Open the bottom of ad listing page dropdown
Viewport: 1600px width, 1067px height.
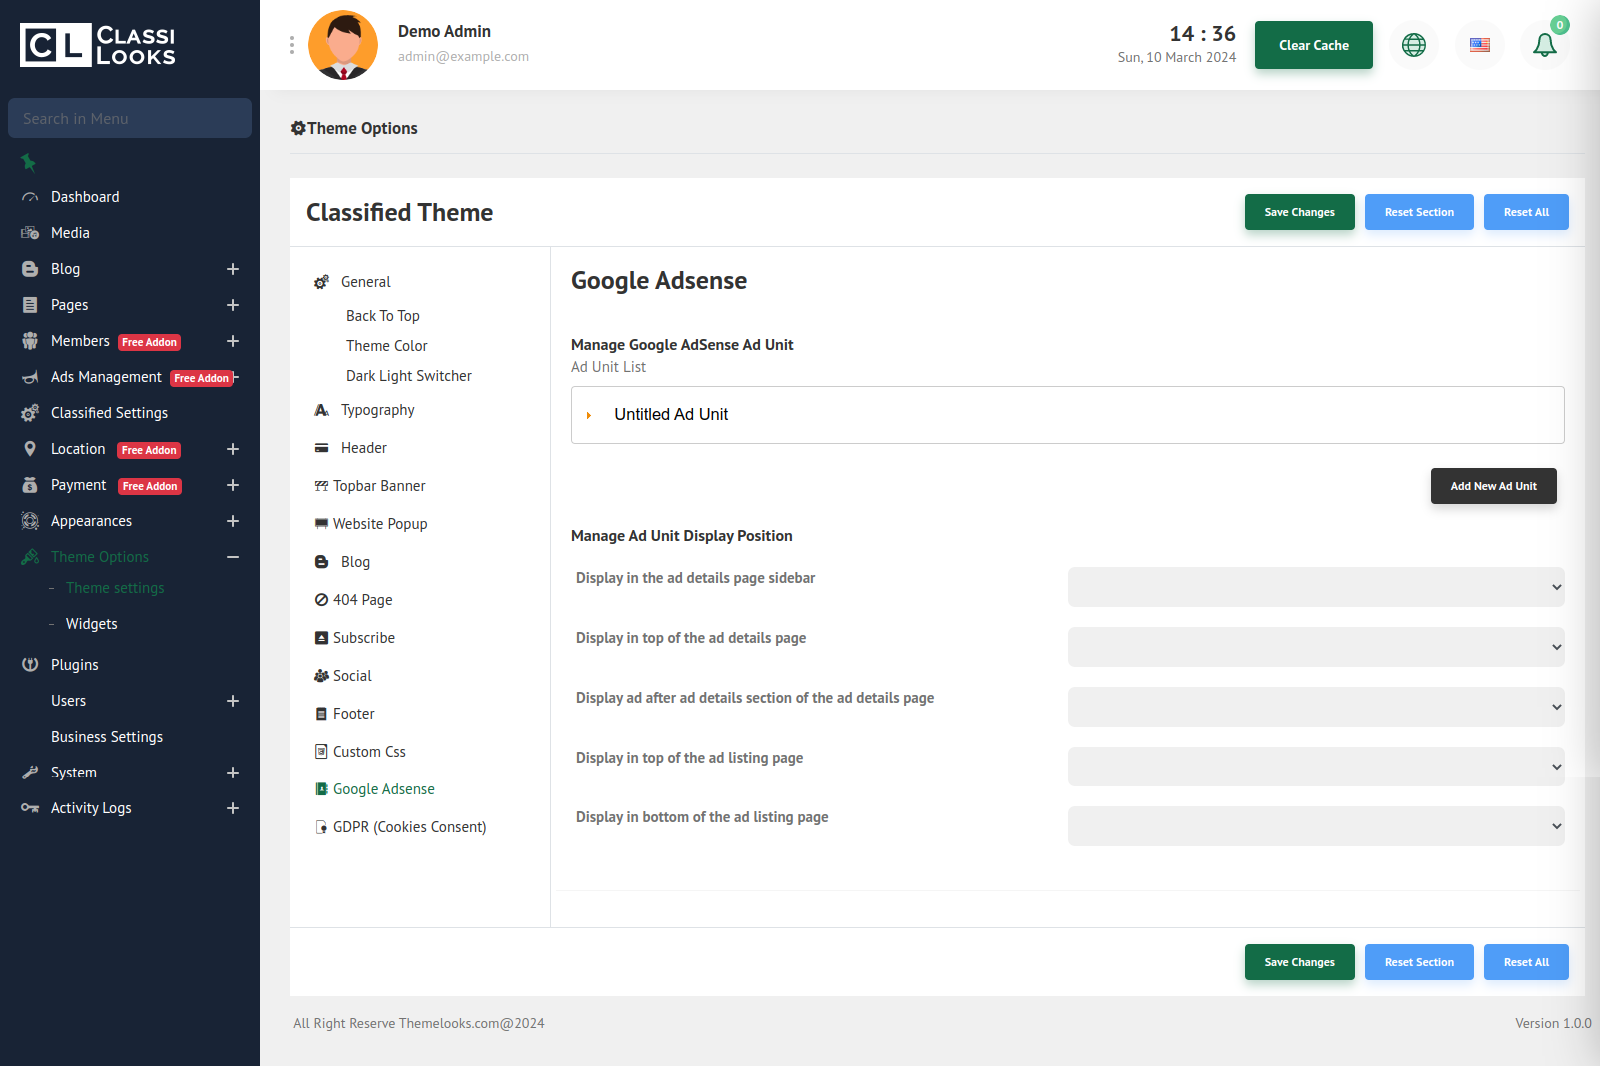pyautogui.click(x=1315, y=826)
